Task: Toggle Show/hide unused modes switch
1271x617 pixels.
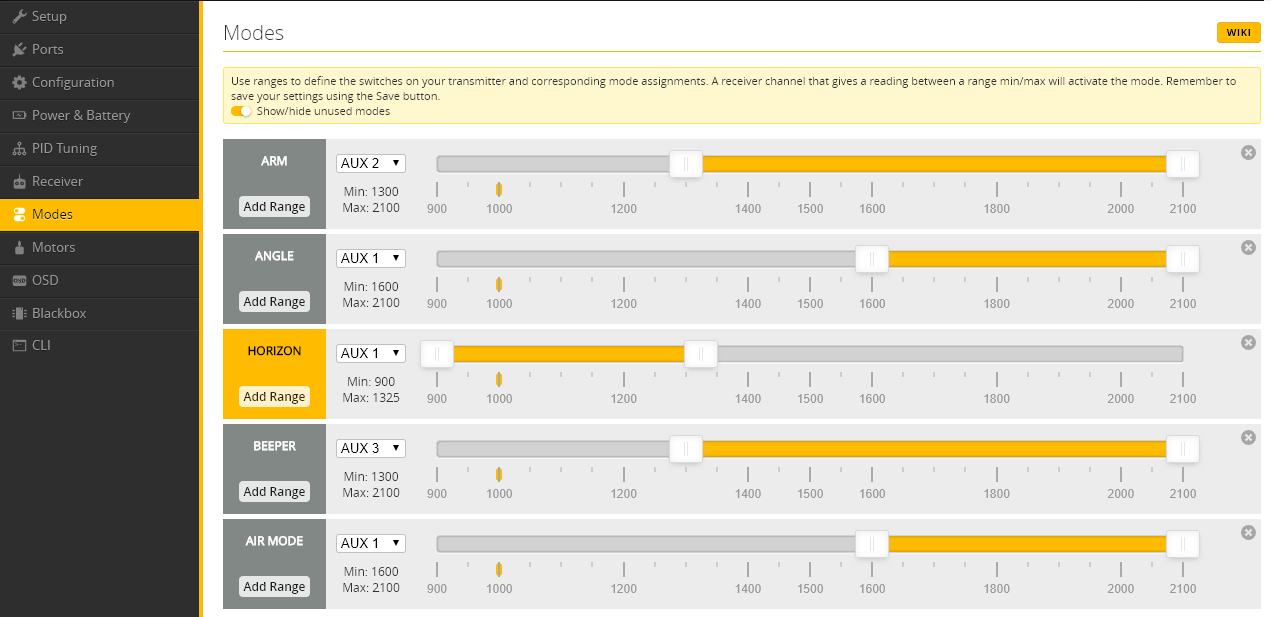Action: pos(241,111)
